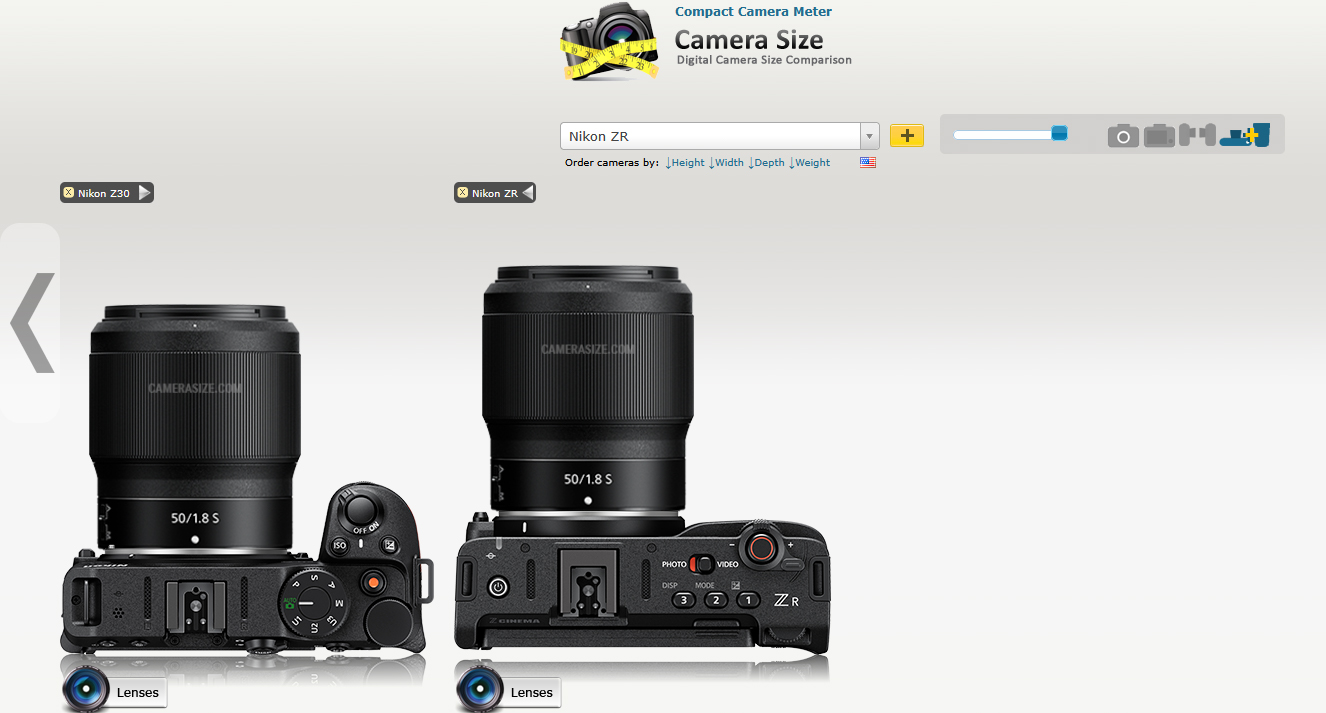Move Nikon ZR left with arrow

point(528,193)
